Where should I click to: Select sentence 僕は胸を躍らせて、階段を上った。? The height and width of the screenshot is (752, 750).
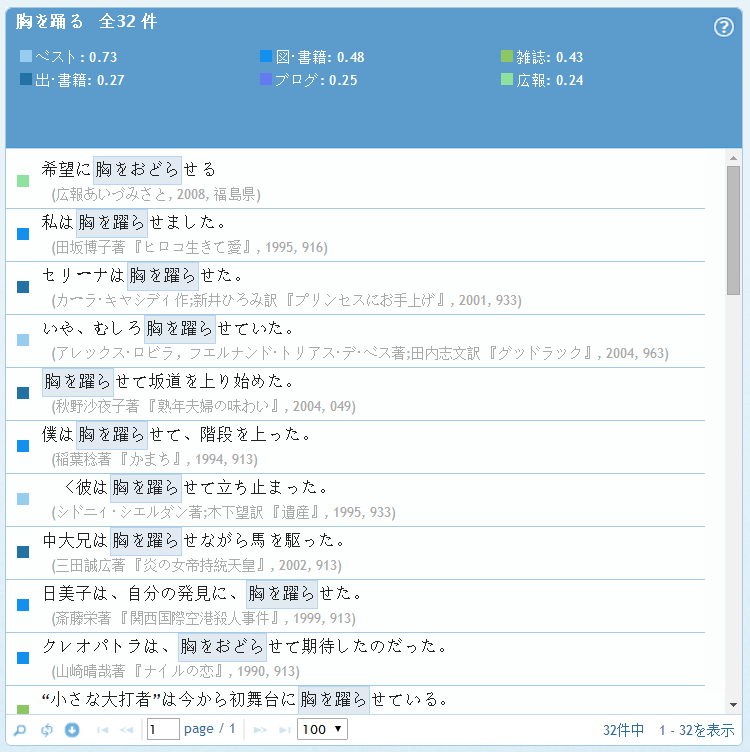tap(176, 434)
